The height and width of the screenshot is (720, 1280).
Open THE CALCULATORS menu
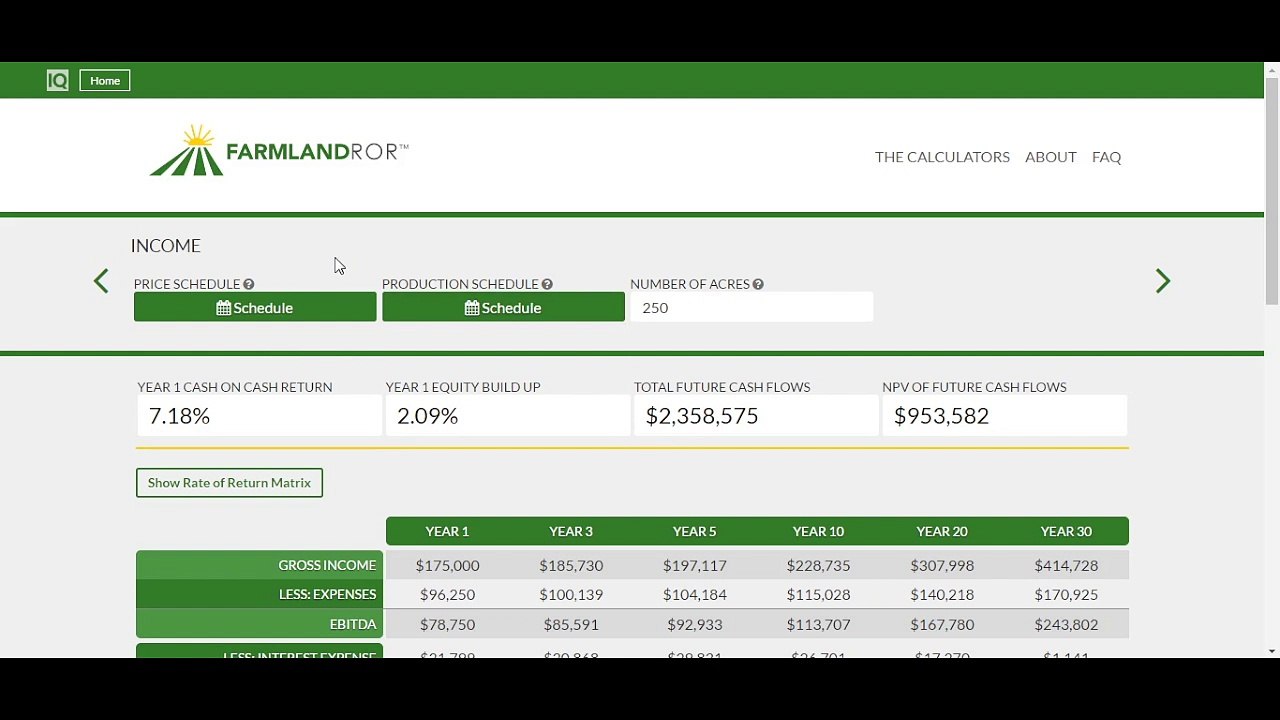pyautogui.click(x=942, y=157)
